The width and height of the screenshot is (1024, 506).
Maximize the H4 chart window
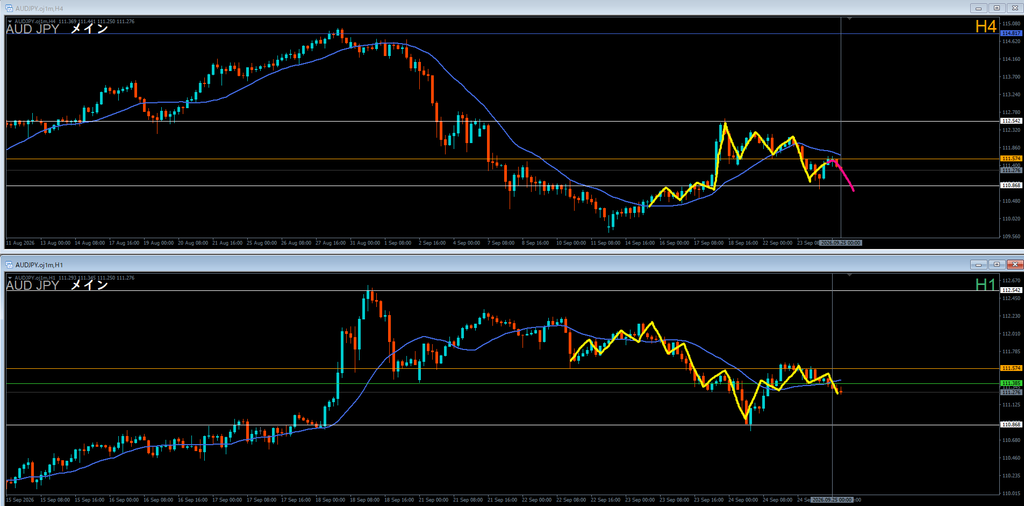pos(997,8)
